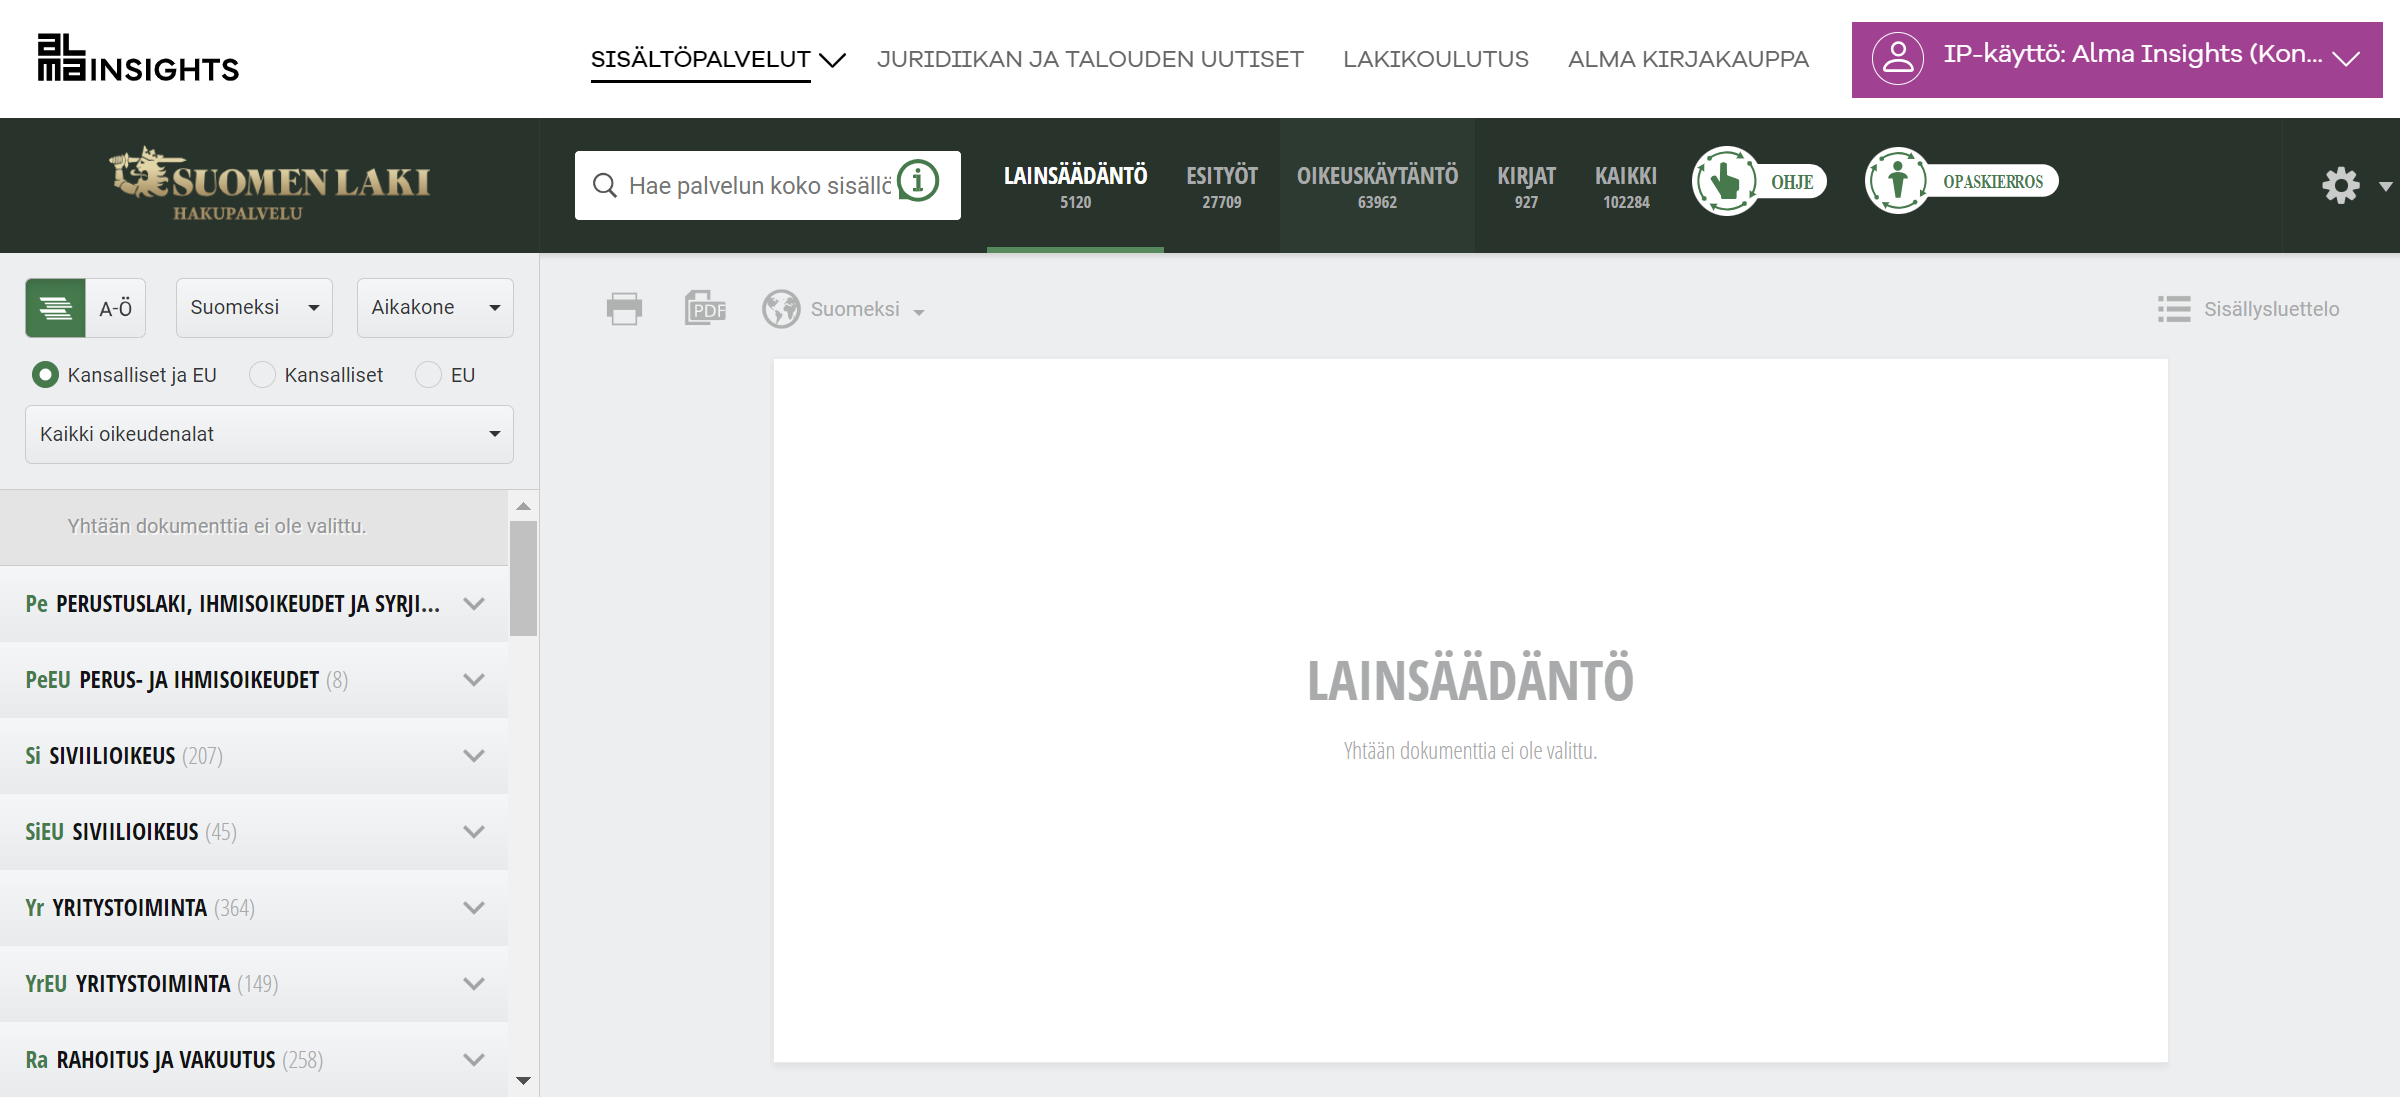Viewport: 2400px width, 1097px height.
Task: Expand Yr Yritystoiminta category
Action: 254,908
